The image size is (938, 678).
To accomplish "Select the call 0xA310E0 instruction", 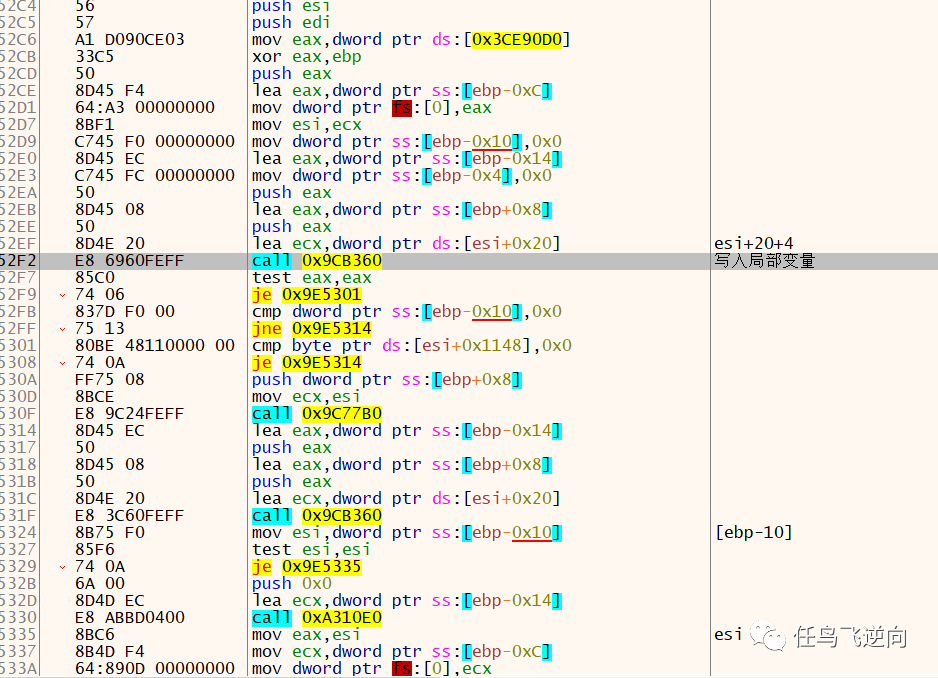I will [x=317, y=618].
